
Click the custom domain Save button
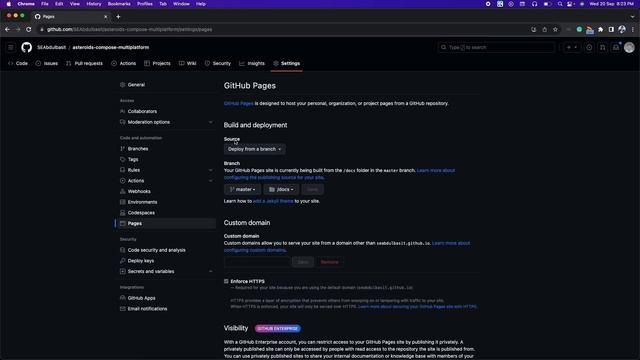pyautogui.click(x=303, y=262)
